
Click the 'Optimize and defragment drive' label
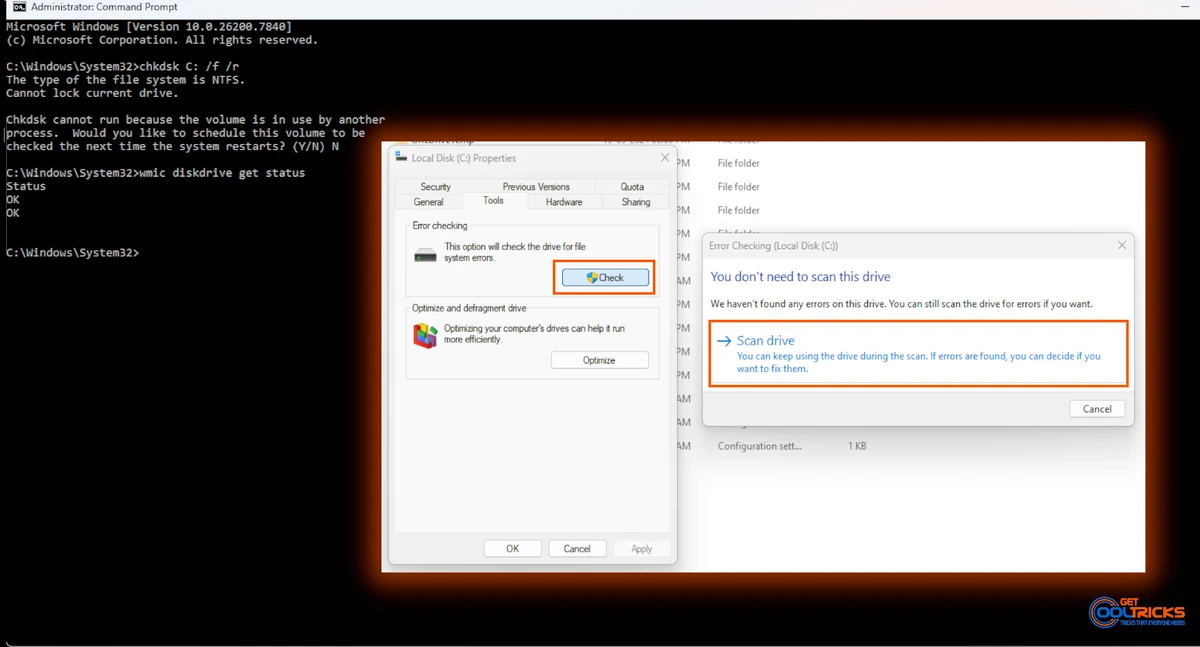(x=469, y=308)
